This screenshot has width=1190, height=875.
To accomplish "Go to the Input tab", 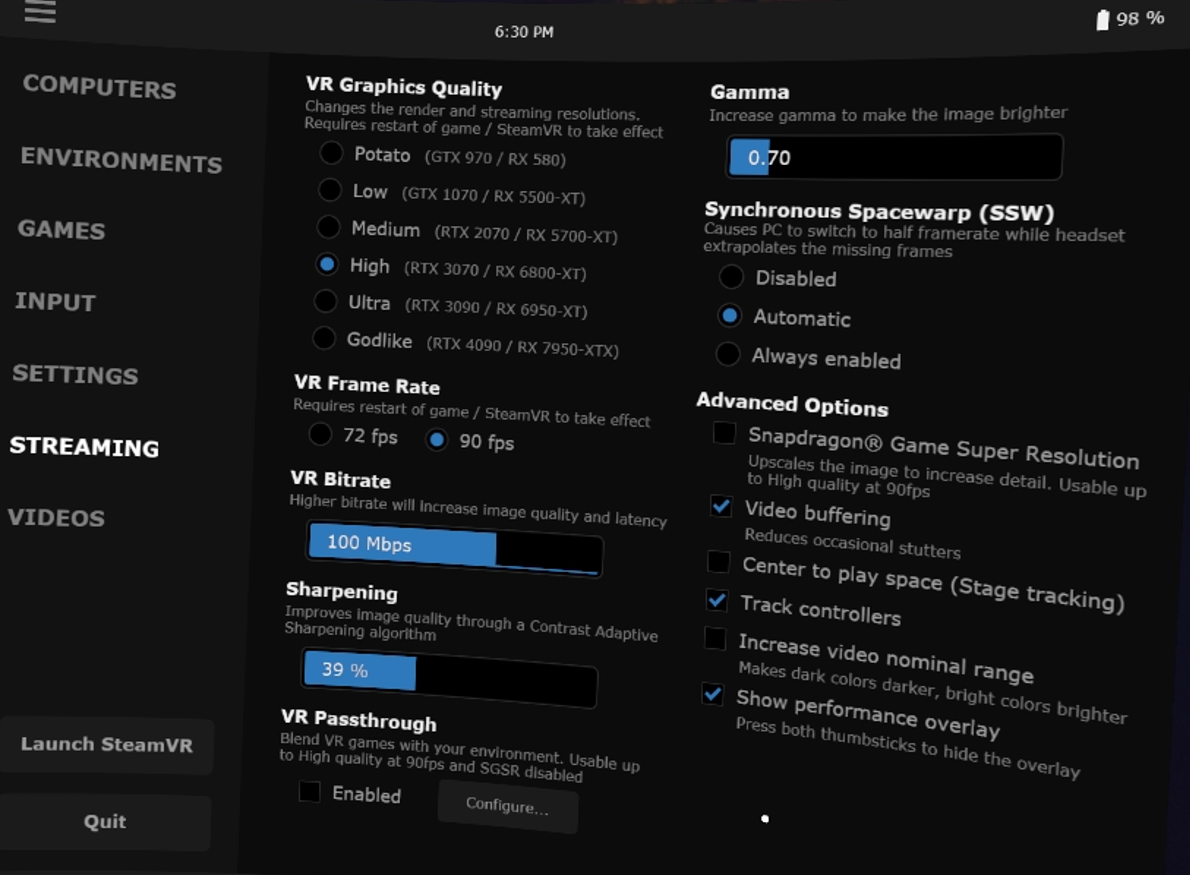I will (x=55, y=302).
